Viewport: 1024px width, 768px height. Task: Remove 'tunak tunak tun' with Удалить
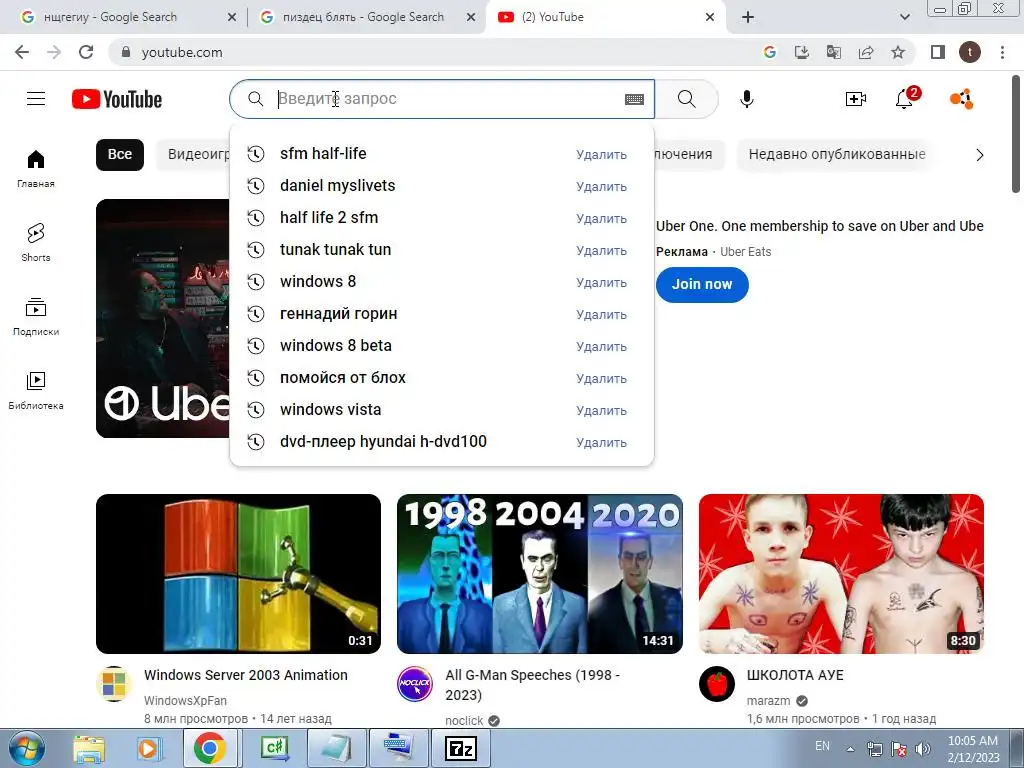coord(601,250)
